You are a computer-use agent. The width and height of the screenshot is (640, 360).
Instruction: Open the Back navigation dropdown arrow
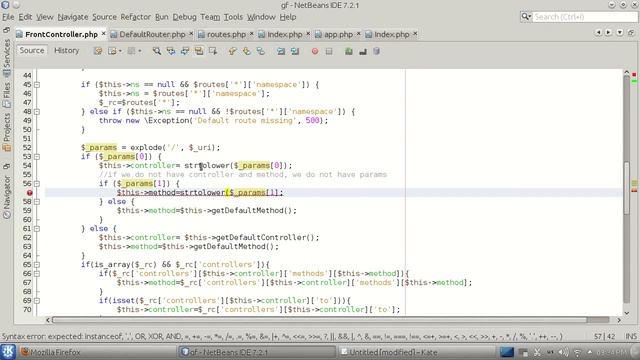tap(120, 51)
